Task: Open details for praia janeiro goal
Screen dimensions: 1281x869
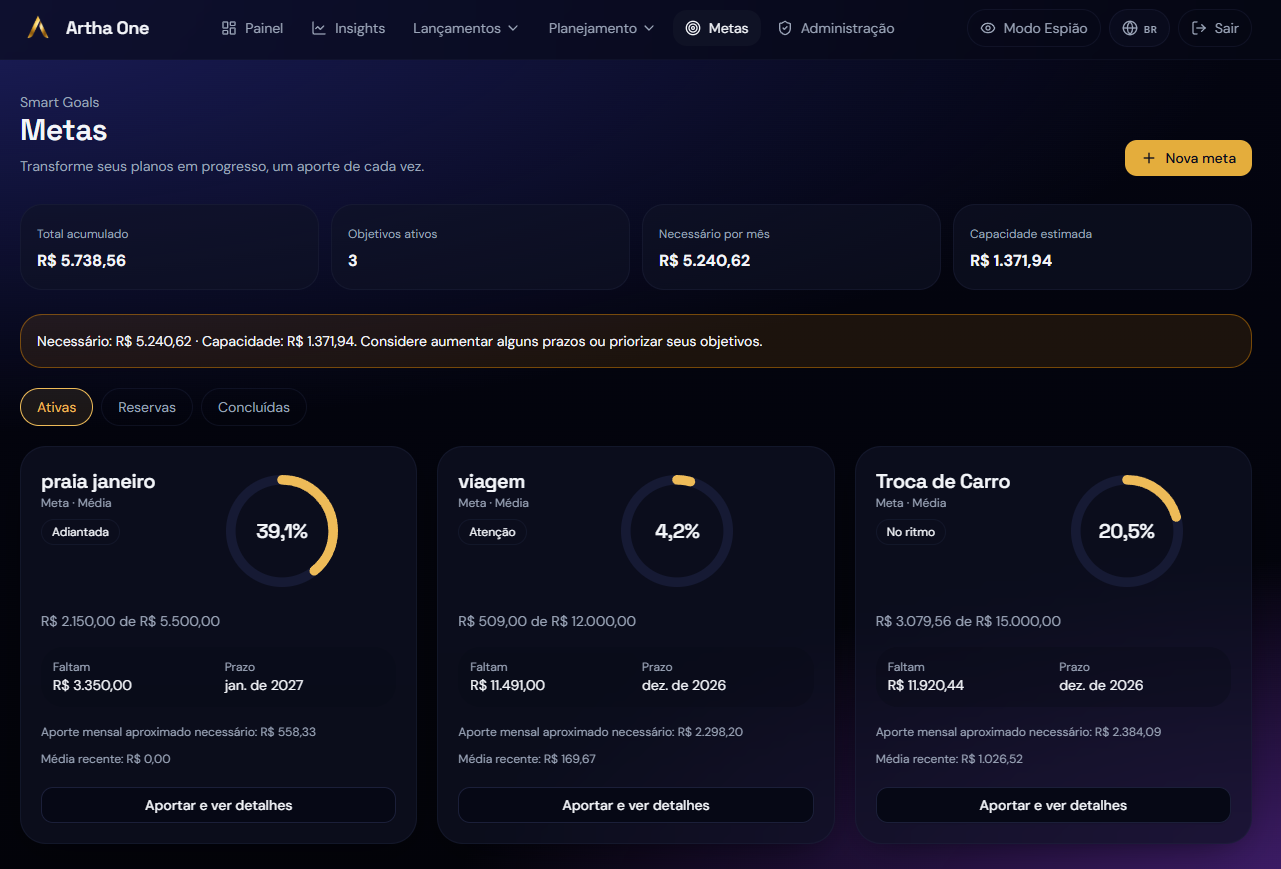Action: tap(218, 805)
